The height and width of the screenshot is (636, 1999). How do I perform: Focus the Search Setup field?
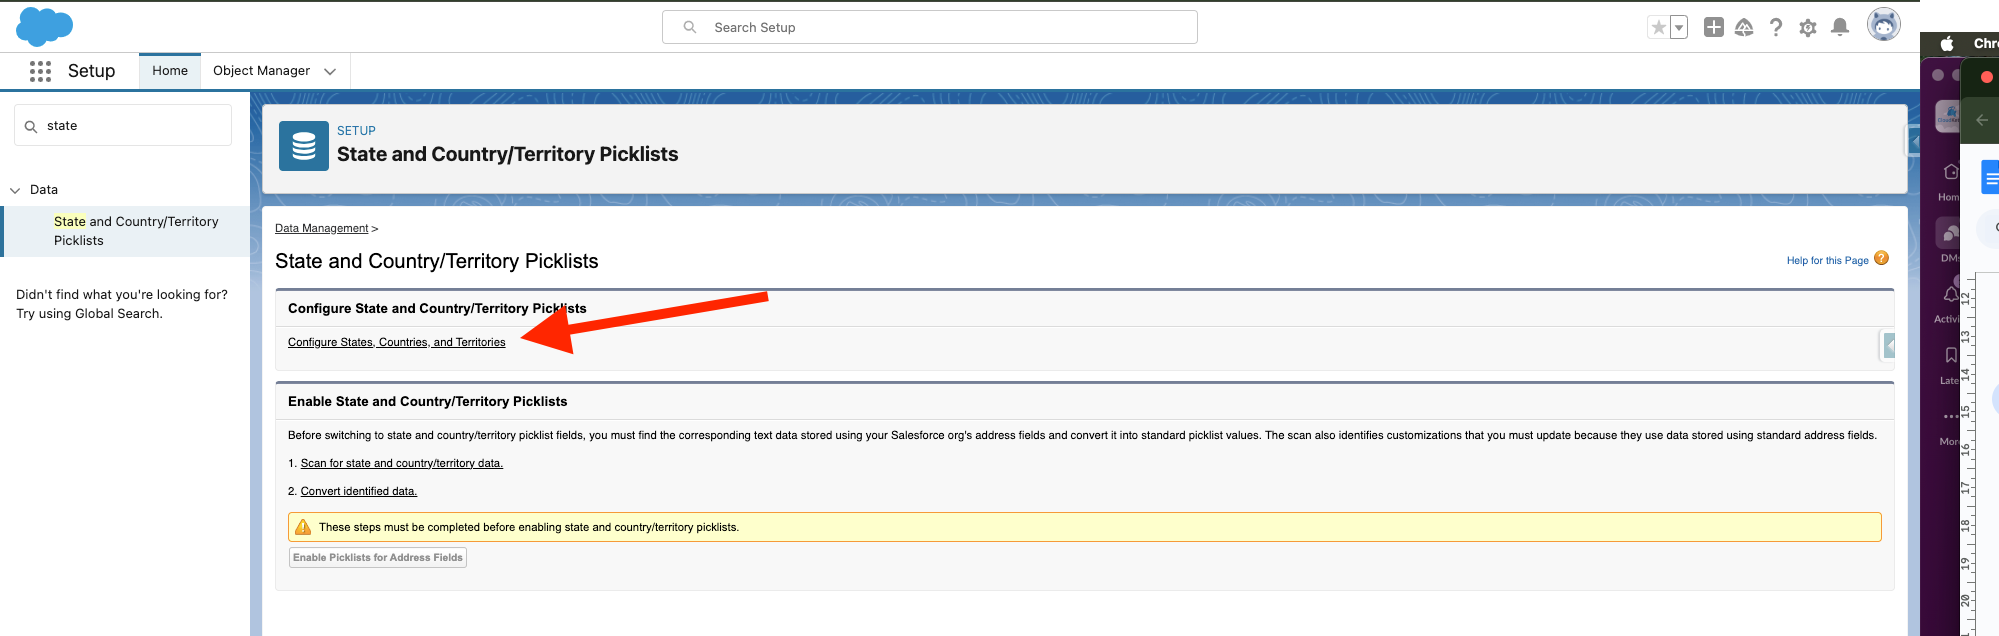point(930,27)
